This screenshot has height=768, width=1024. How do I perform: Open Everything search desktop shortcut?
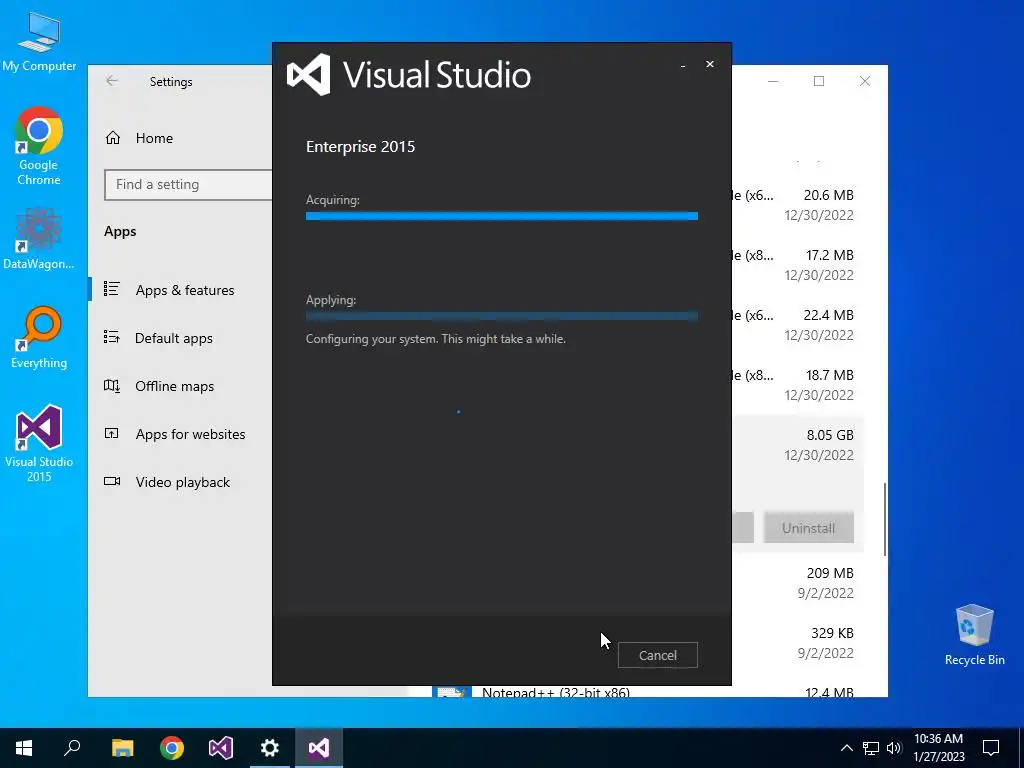click(x=39, y=338)
